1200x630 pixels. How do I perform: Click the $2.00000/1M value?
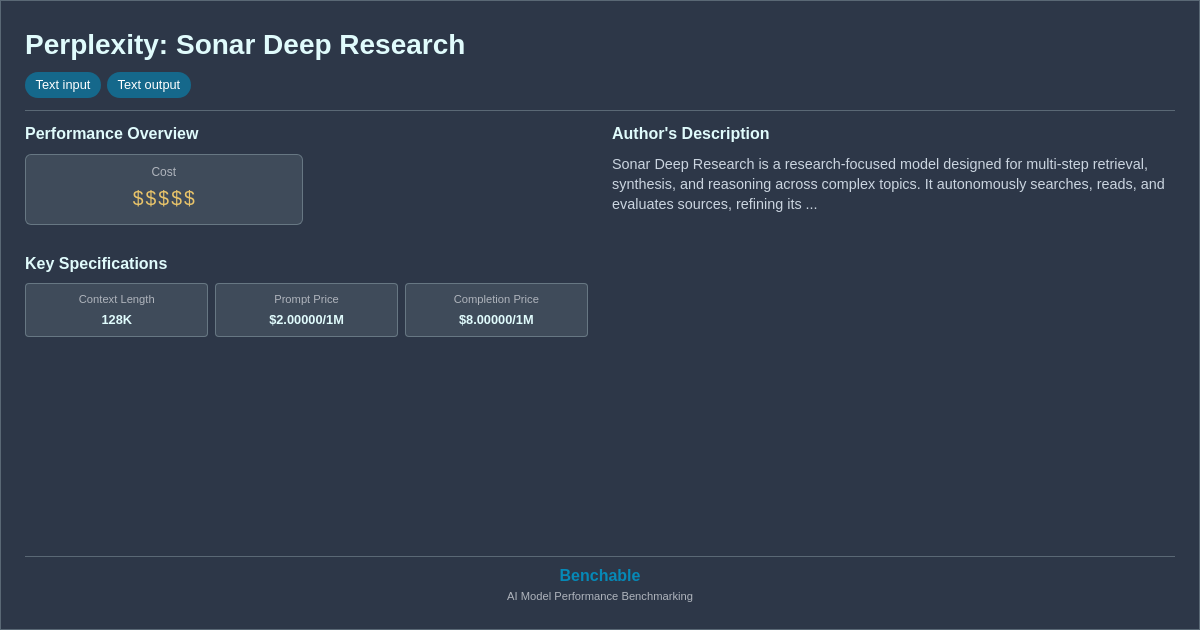306,320
